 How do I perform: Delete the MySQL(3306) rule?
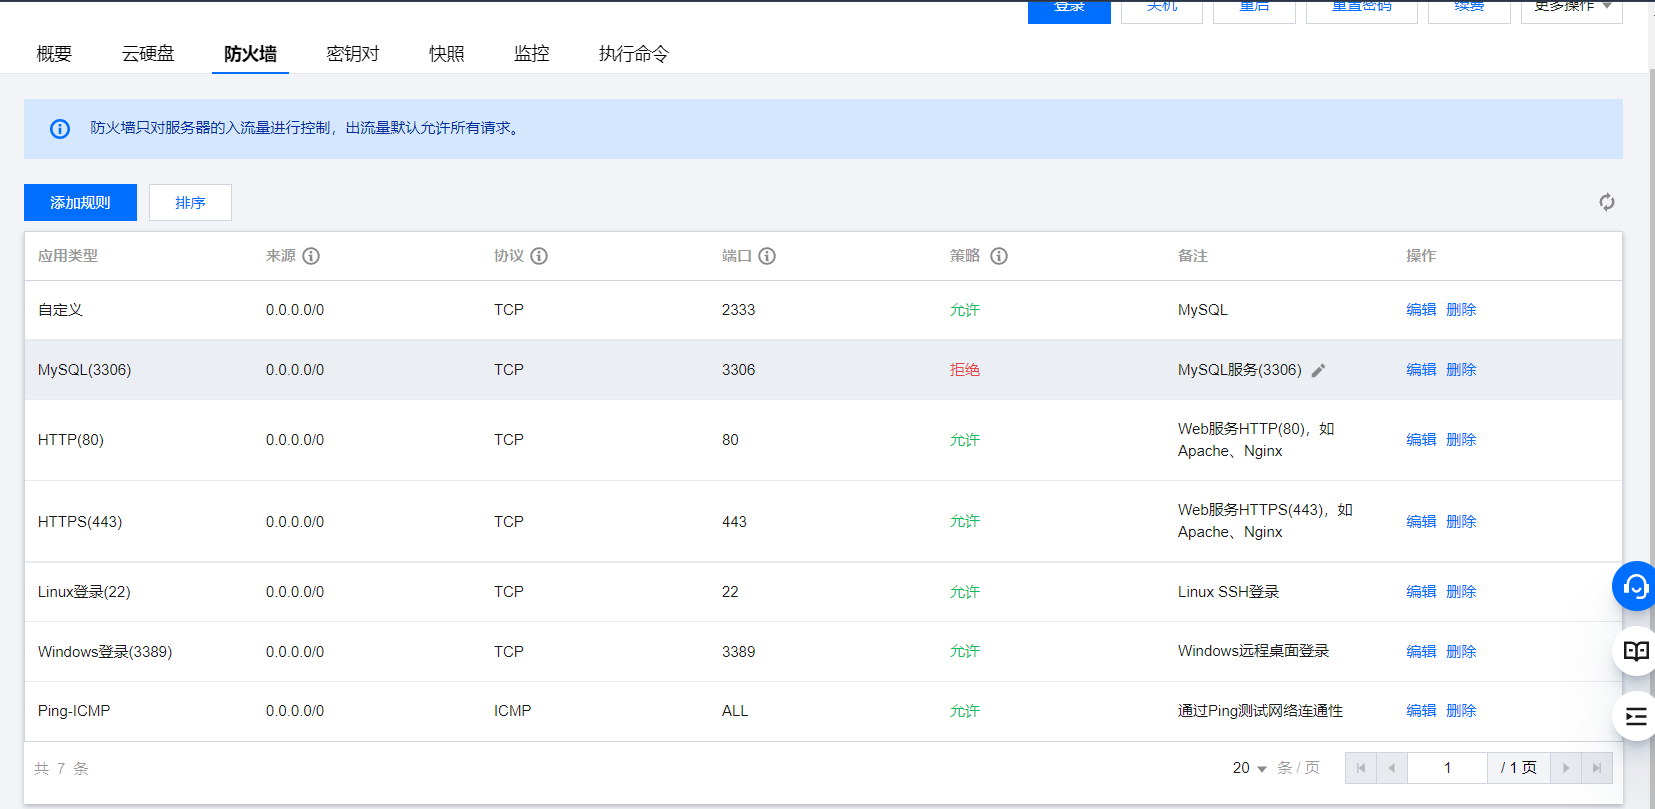click(x=1461, y=370)
